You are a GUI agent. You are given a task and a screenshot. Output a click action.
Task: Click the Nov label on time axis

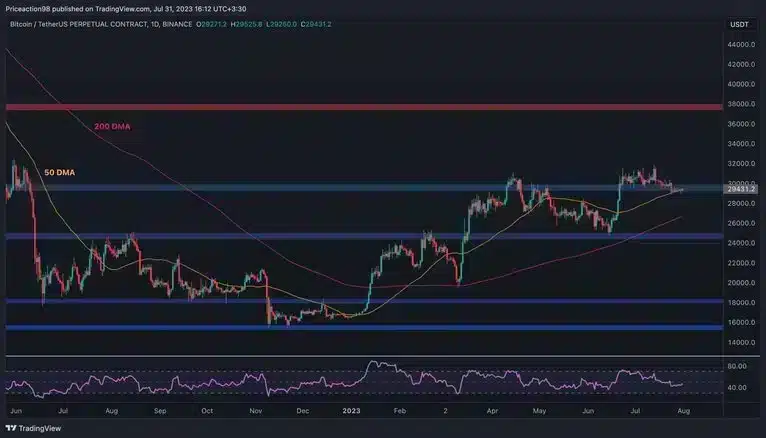[255, 410]
